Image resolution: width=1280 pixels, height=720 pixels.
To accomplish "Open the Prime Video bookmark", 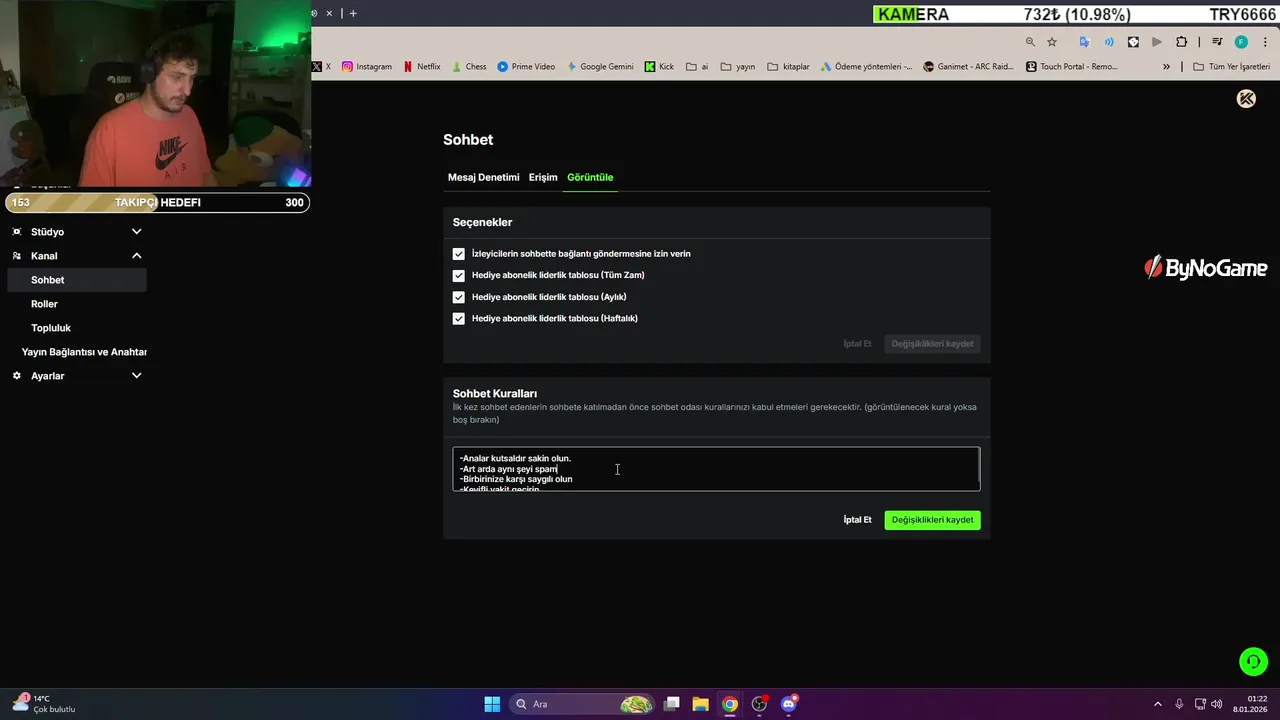I will click(526, 67).
